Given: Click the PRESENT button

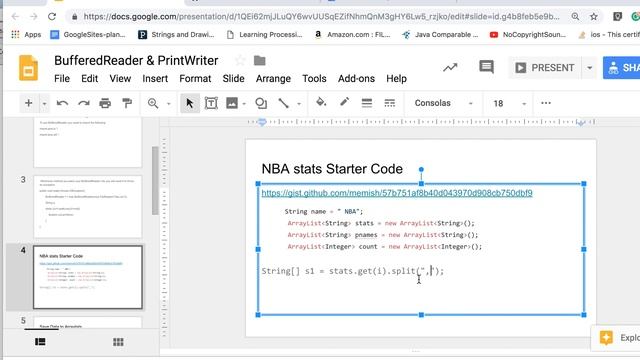Looking at the screenshot, I should [545, 68].
